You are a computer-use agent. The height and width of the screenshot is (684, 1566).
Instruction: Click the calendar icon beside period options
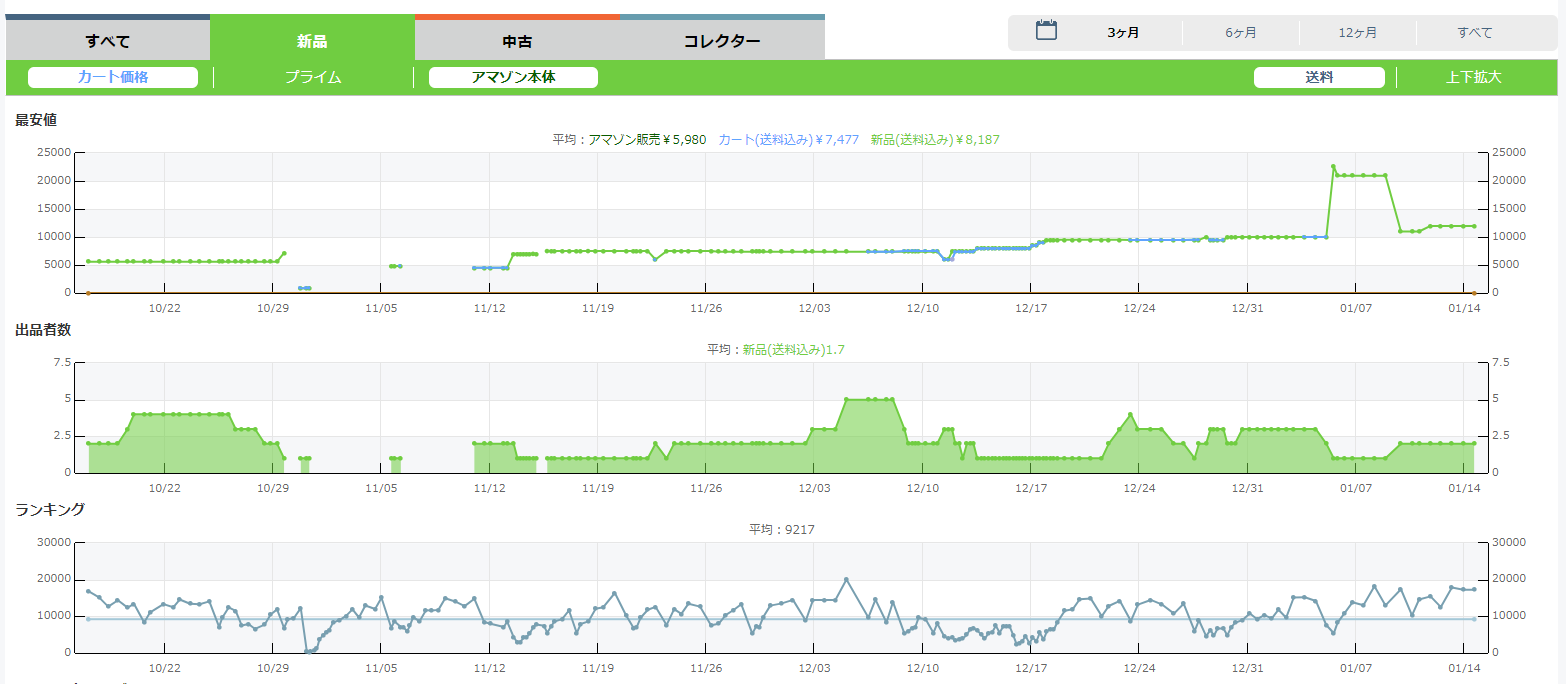tap(1046, 30)
